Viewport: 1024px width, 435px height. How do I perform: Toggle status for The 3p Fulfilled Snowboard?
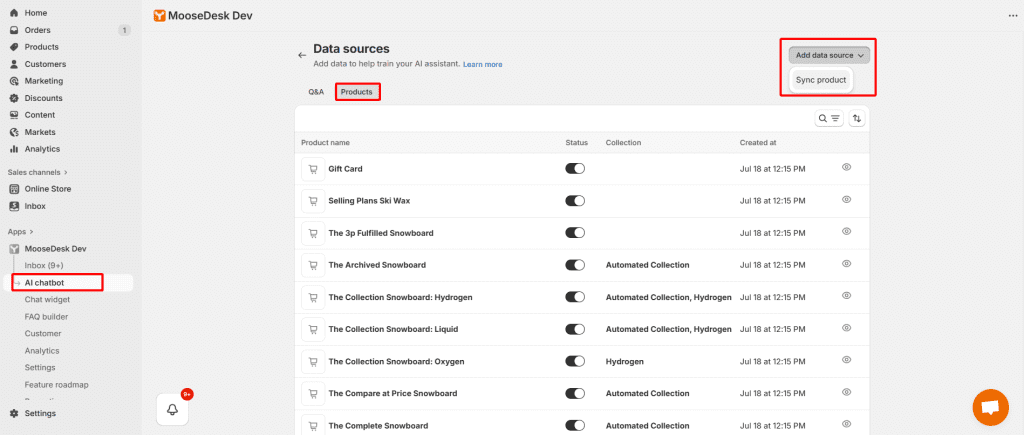(x=575, y=233)
